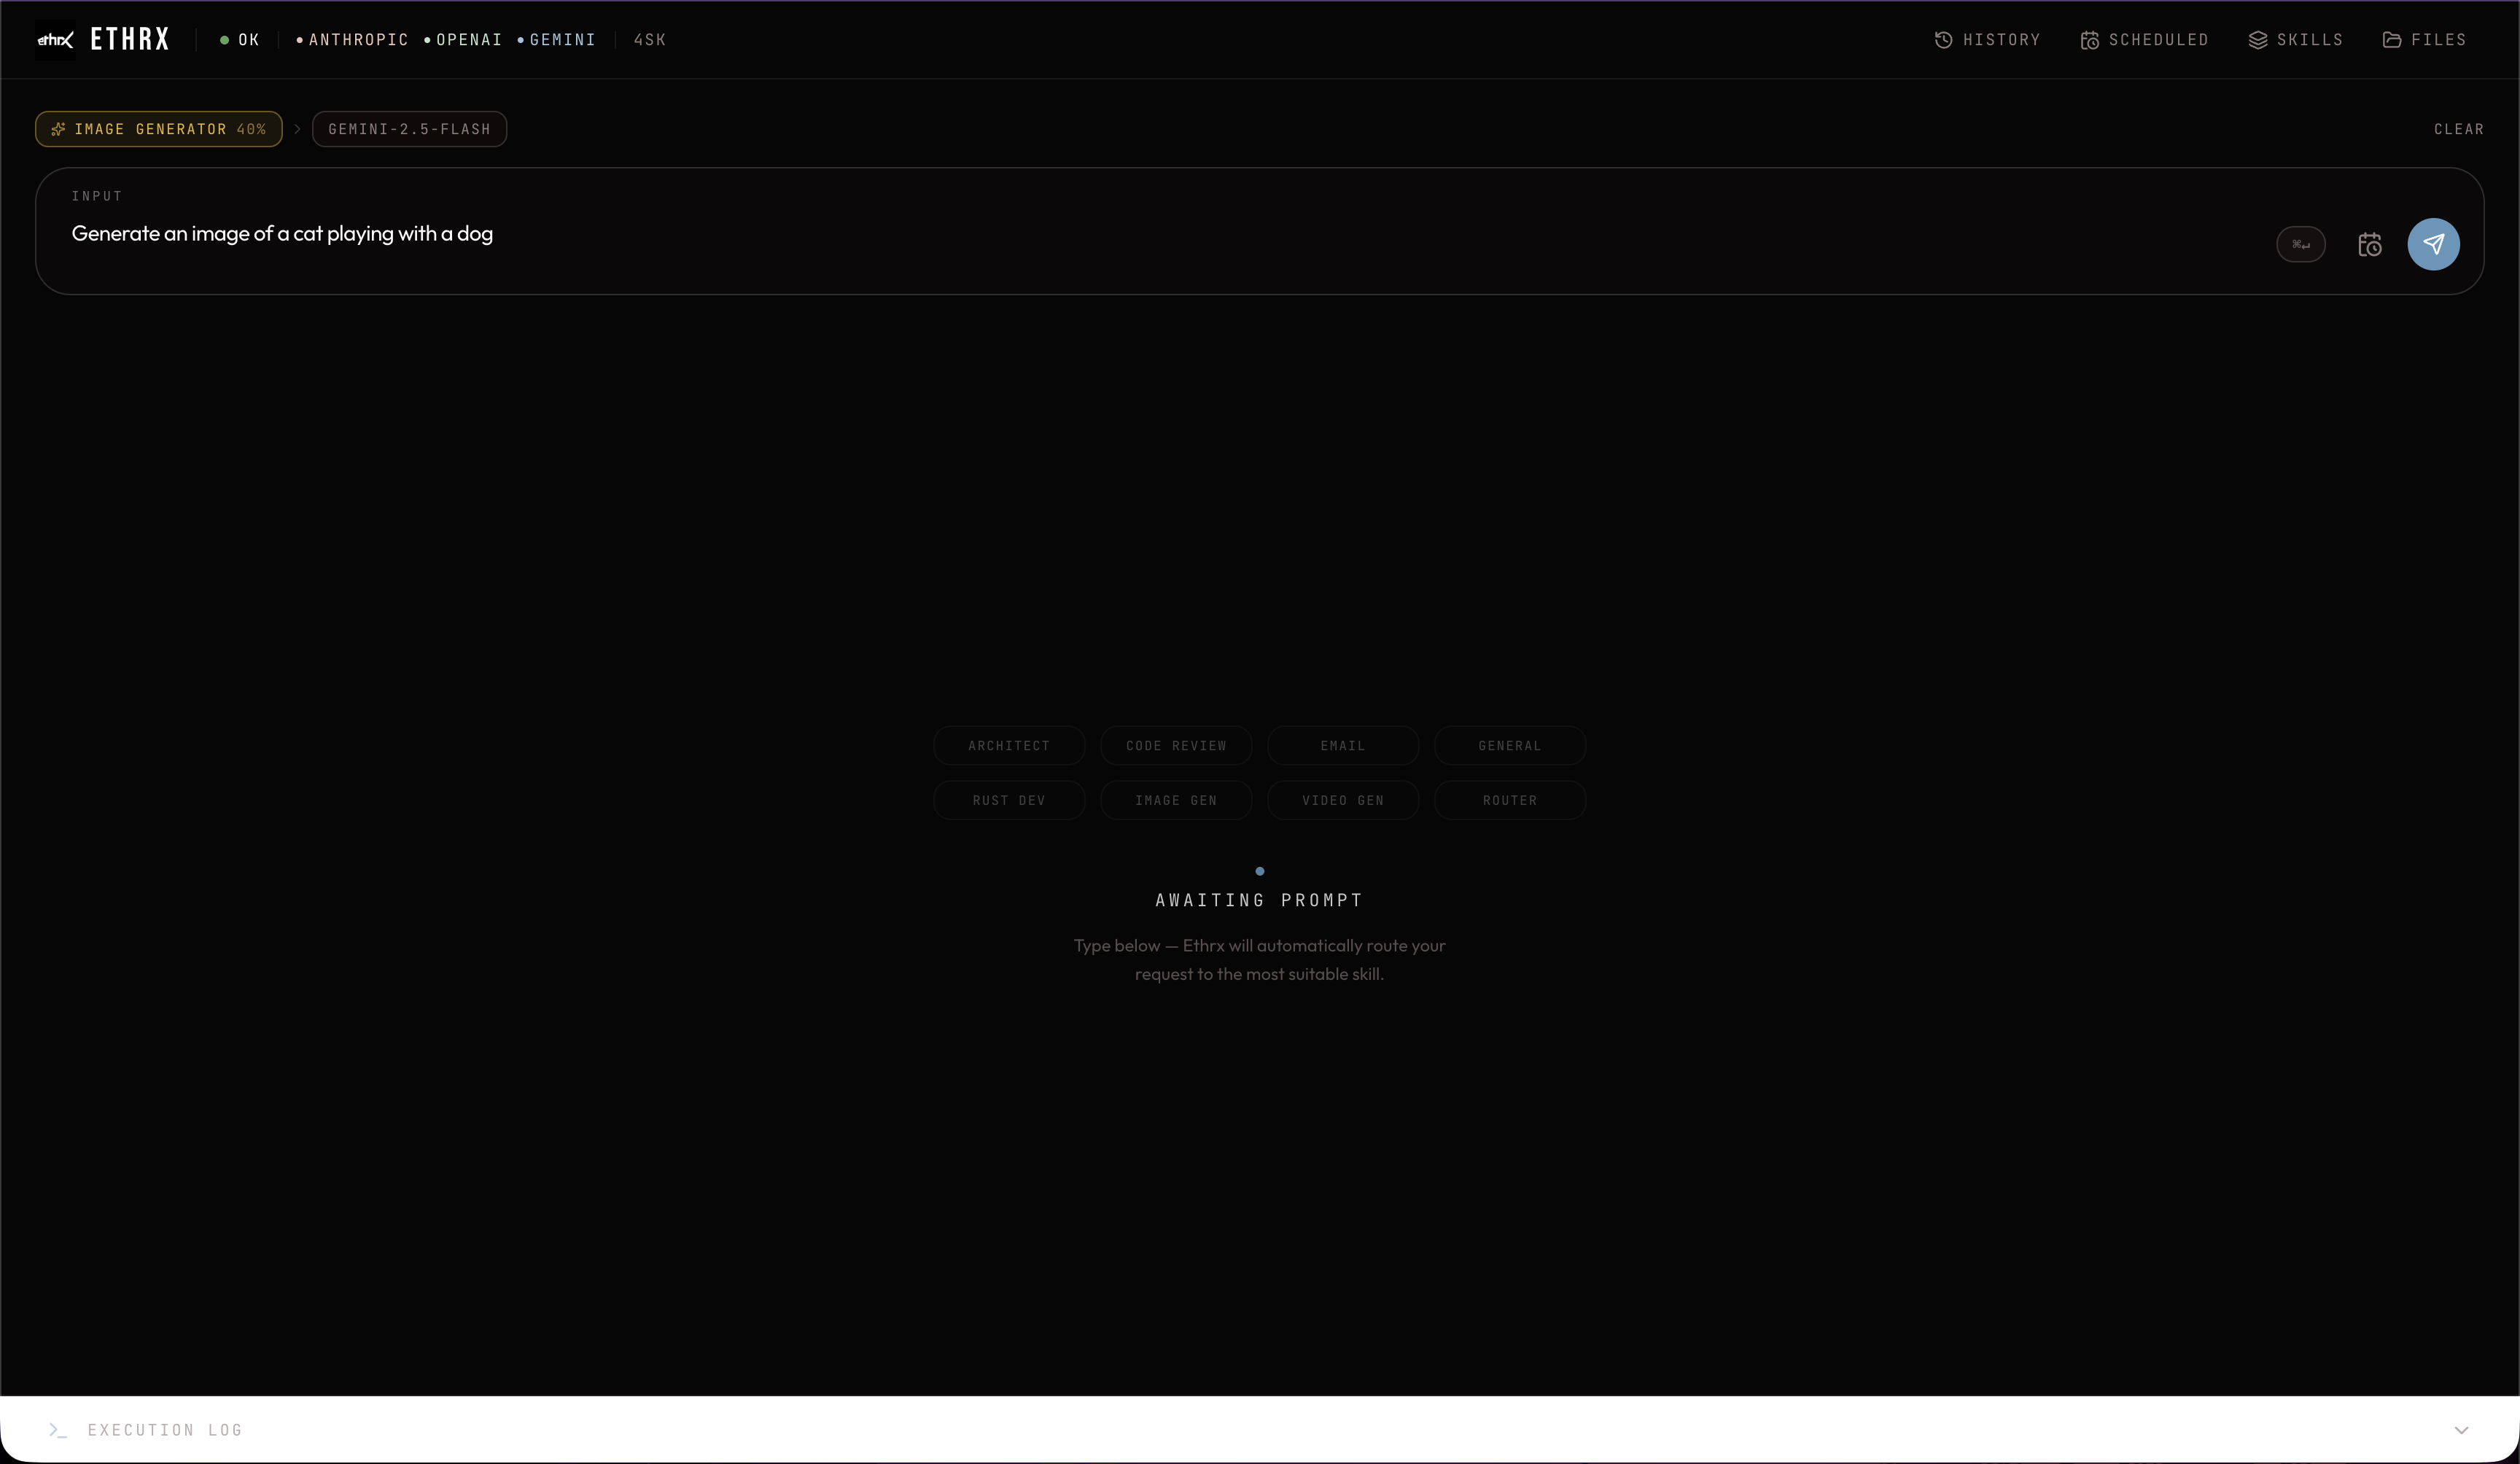This screenshot has height=1464, width=2520.
Task: Click the Ethrx logo icon
Action: (x=55, y=40)
